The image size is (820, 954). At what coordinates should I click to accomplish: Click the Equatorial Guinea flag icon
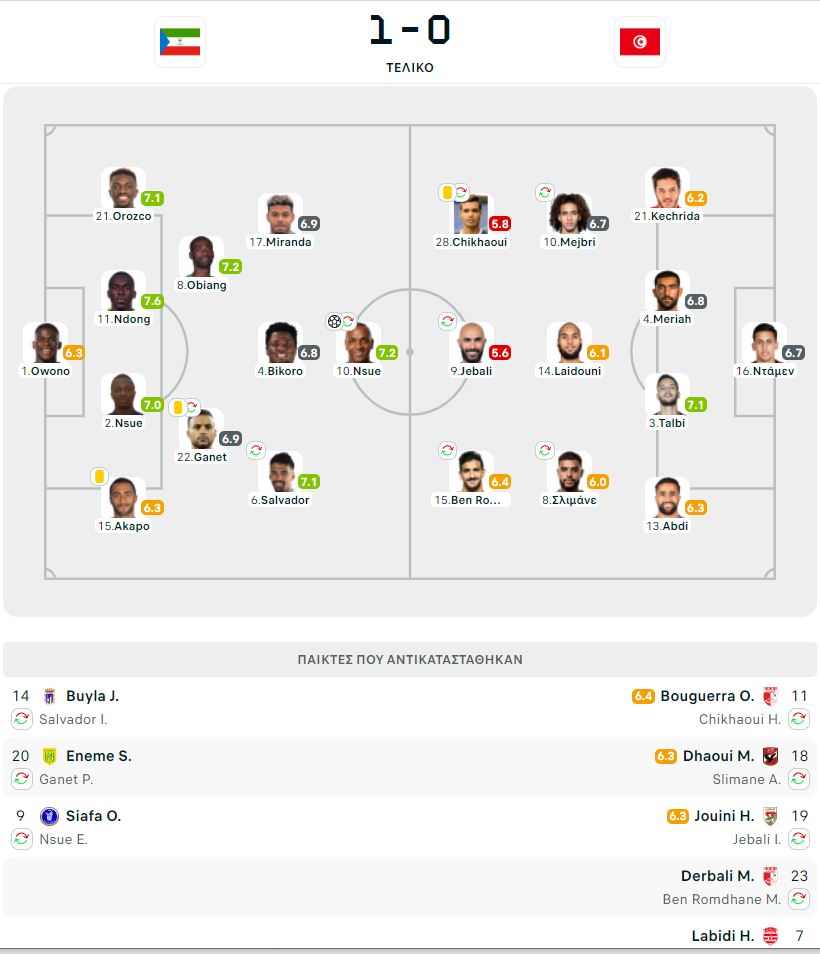(179, 42)
